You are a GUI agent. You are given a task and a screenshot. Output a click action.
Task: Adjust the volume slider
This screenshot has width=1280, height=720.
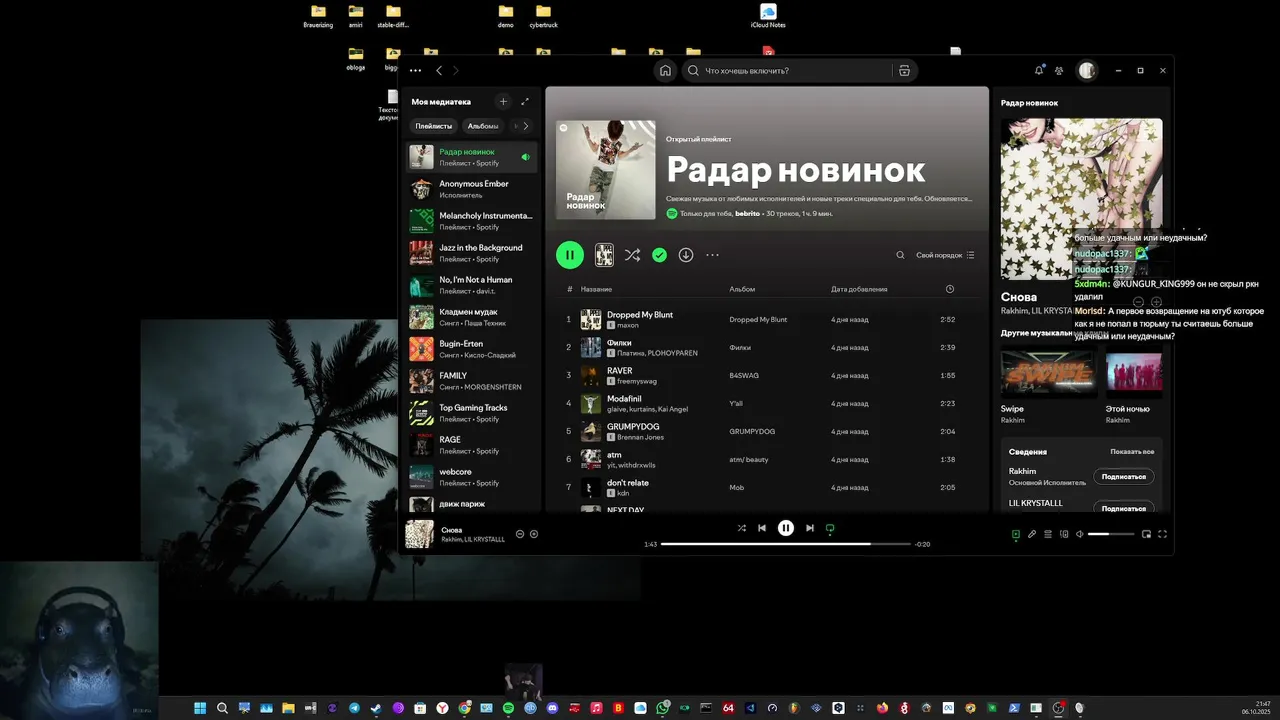(x=1111, y=534)
